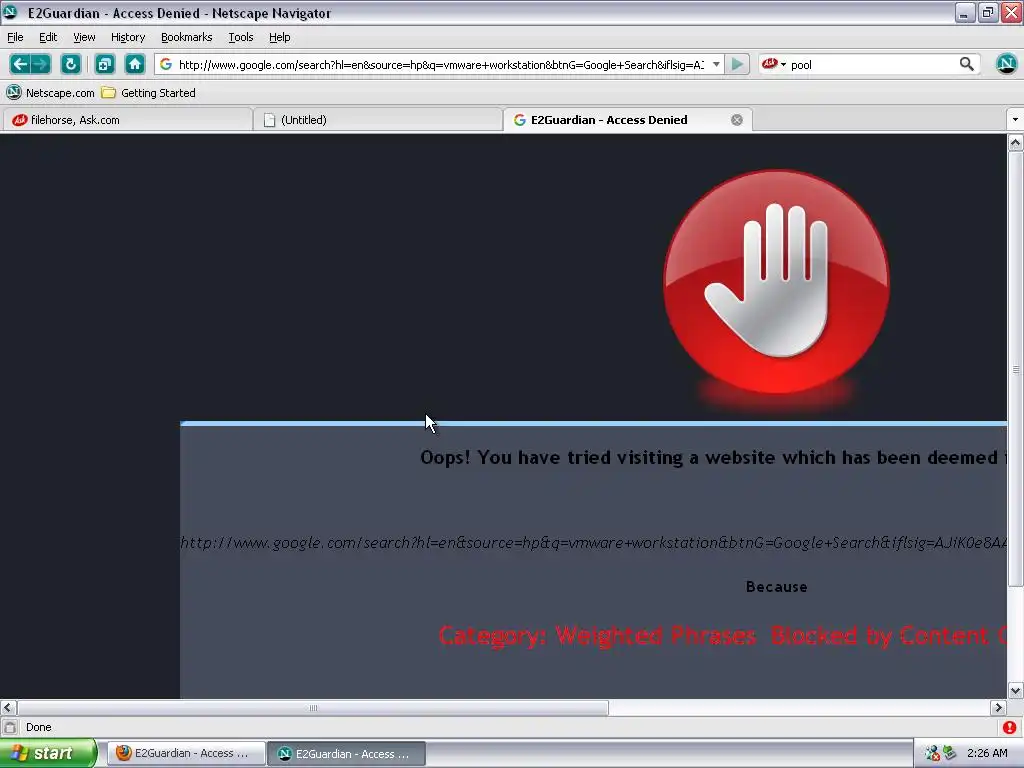Go back with the Back arrow button
The height and width of the screenshot is (768, 1024).
(x=20, y=64)
